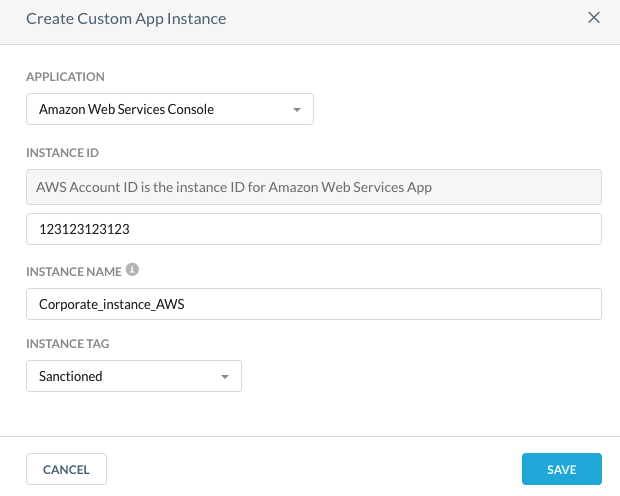Close the Create Custom App Instance dialog
The image size is (620, 496).
[x=594, y=18]
